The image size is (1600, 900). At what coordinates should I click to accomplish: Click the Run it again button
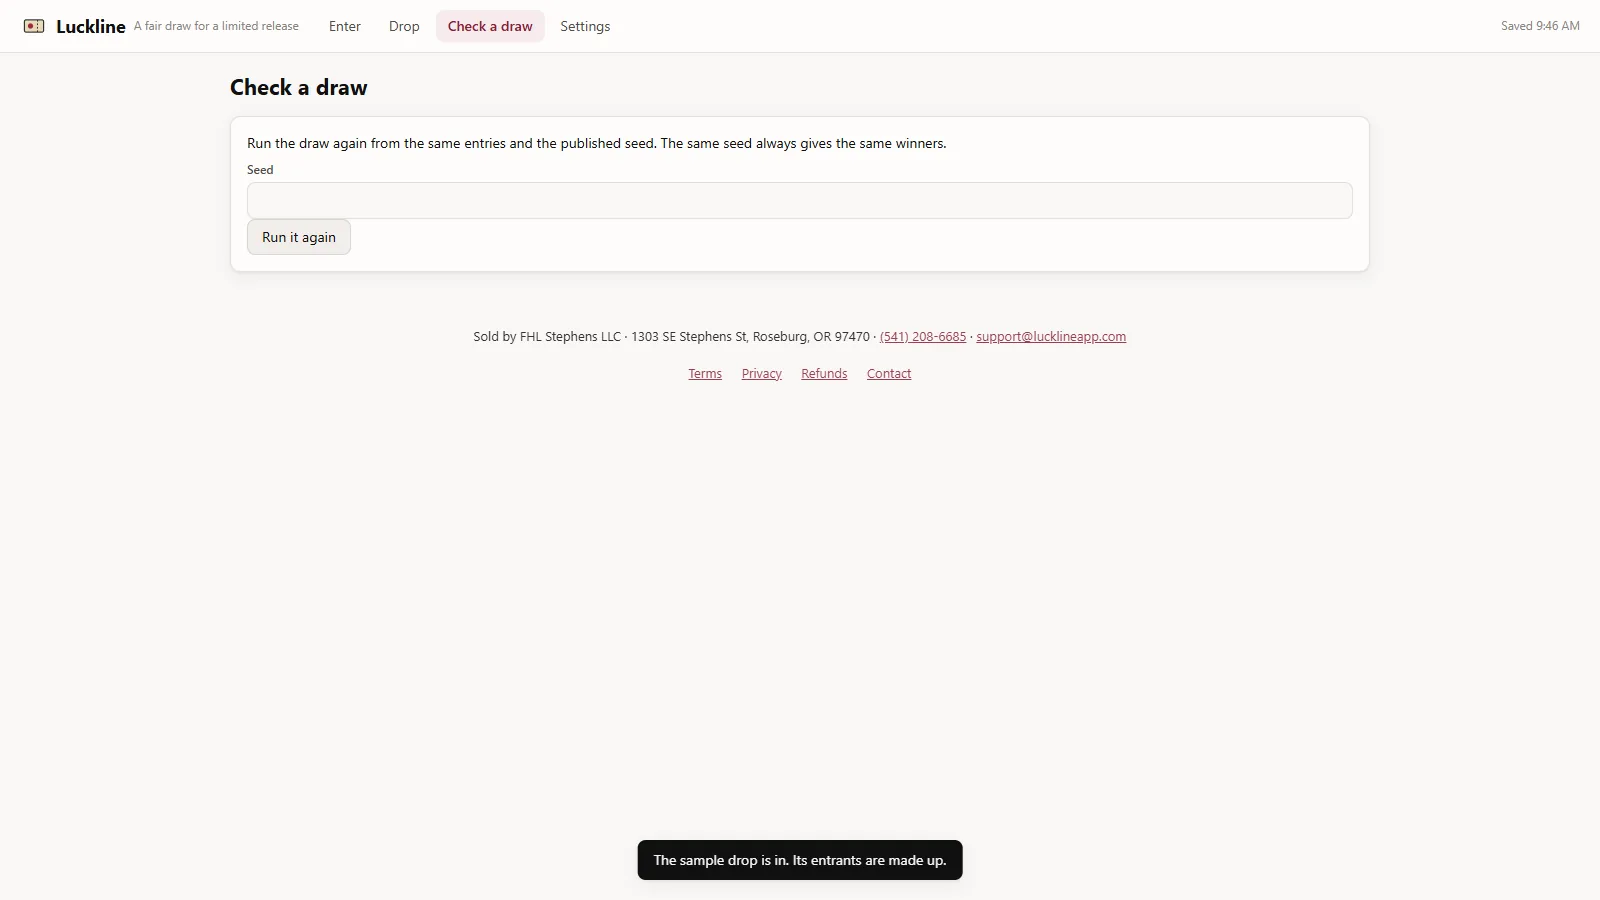[x=299, y=237]
